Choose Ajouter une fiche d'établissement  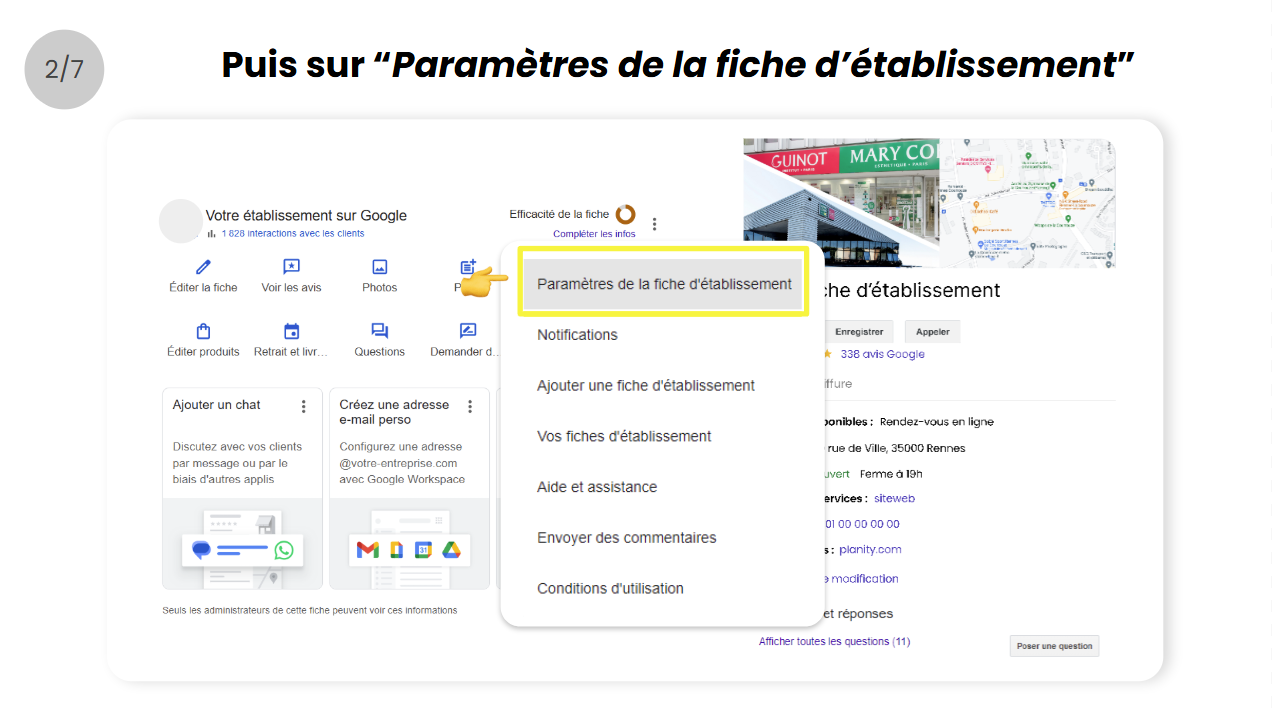point(646,386)
